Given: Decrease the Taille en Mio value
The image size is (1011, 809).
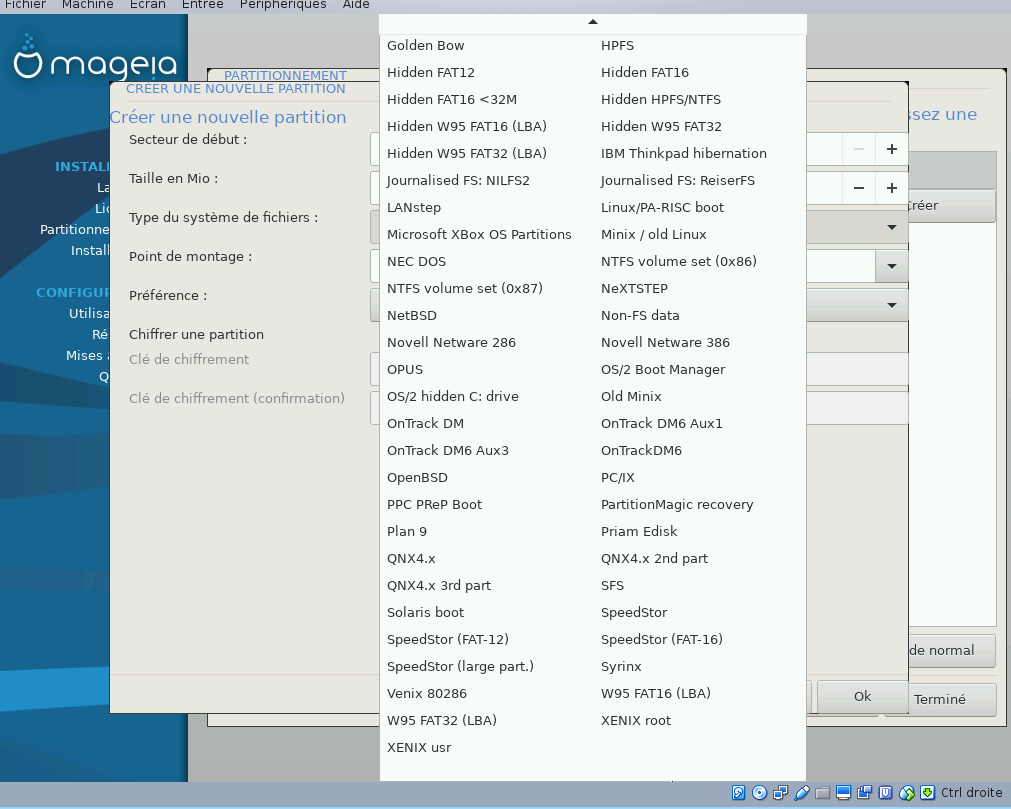Looking at the screenshot, I should pos(859,188).
